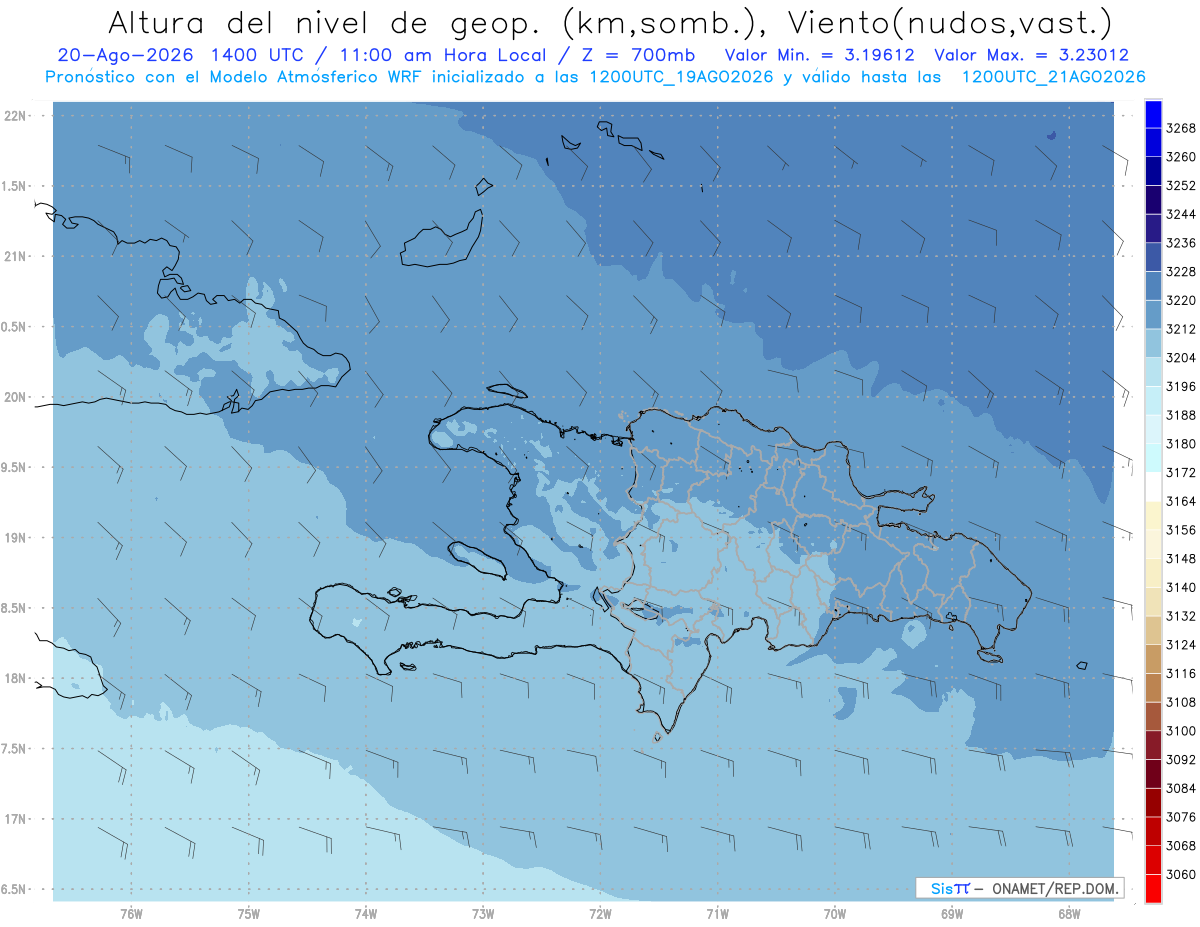Click the colorbar label 3228
This screenshot has width=1200, height=927.
click(x=1181, y=271)
